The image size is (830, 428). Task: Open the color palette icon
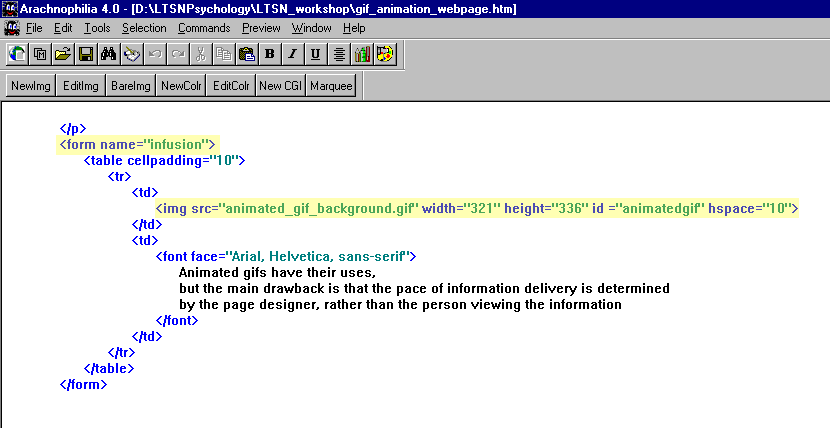pyautogui.click(x=384, y=54)
